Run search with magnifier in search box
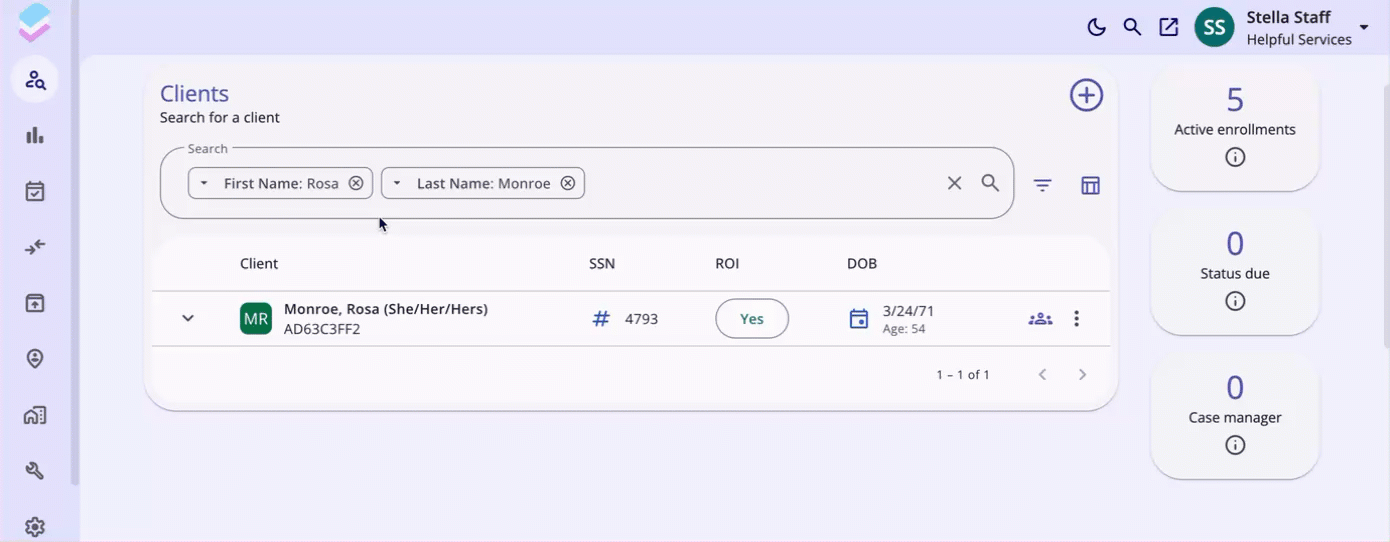The height and width of the screenshot is (542, 1390). point(990,183)
